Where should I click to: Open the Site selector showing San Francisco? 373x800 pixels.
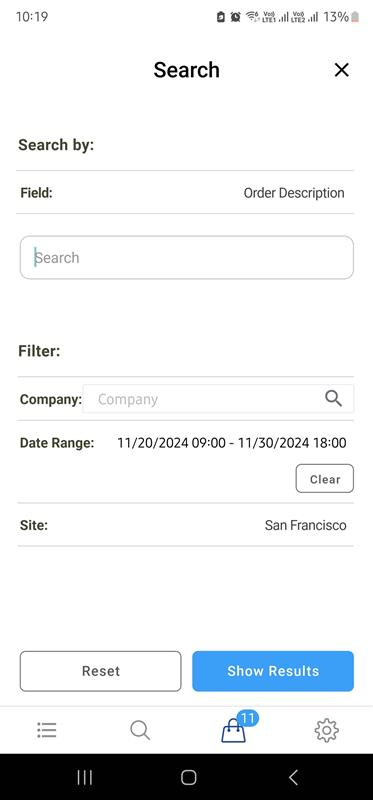pos(186,525)
